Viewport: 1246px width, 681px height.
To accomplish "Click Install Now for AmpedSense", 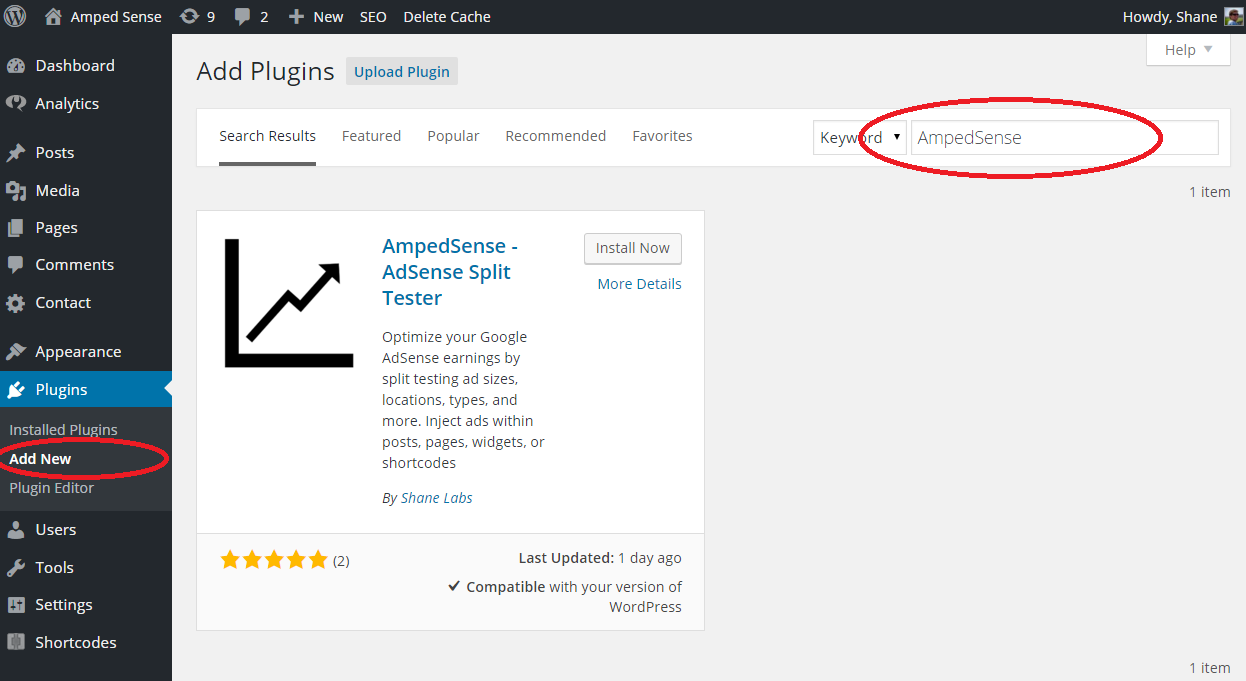I will pyautogui.click(x=633, y=248).
